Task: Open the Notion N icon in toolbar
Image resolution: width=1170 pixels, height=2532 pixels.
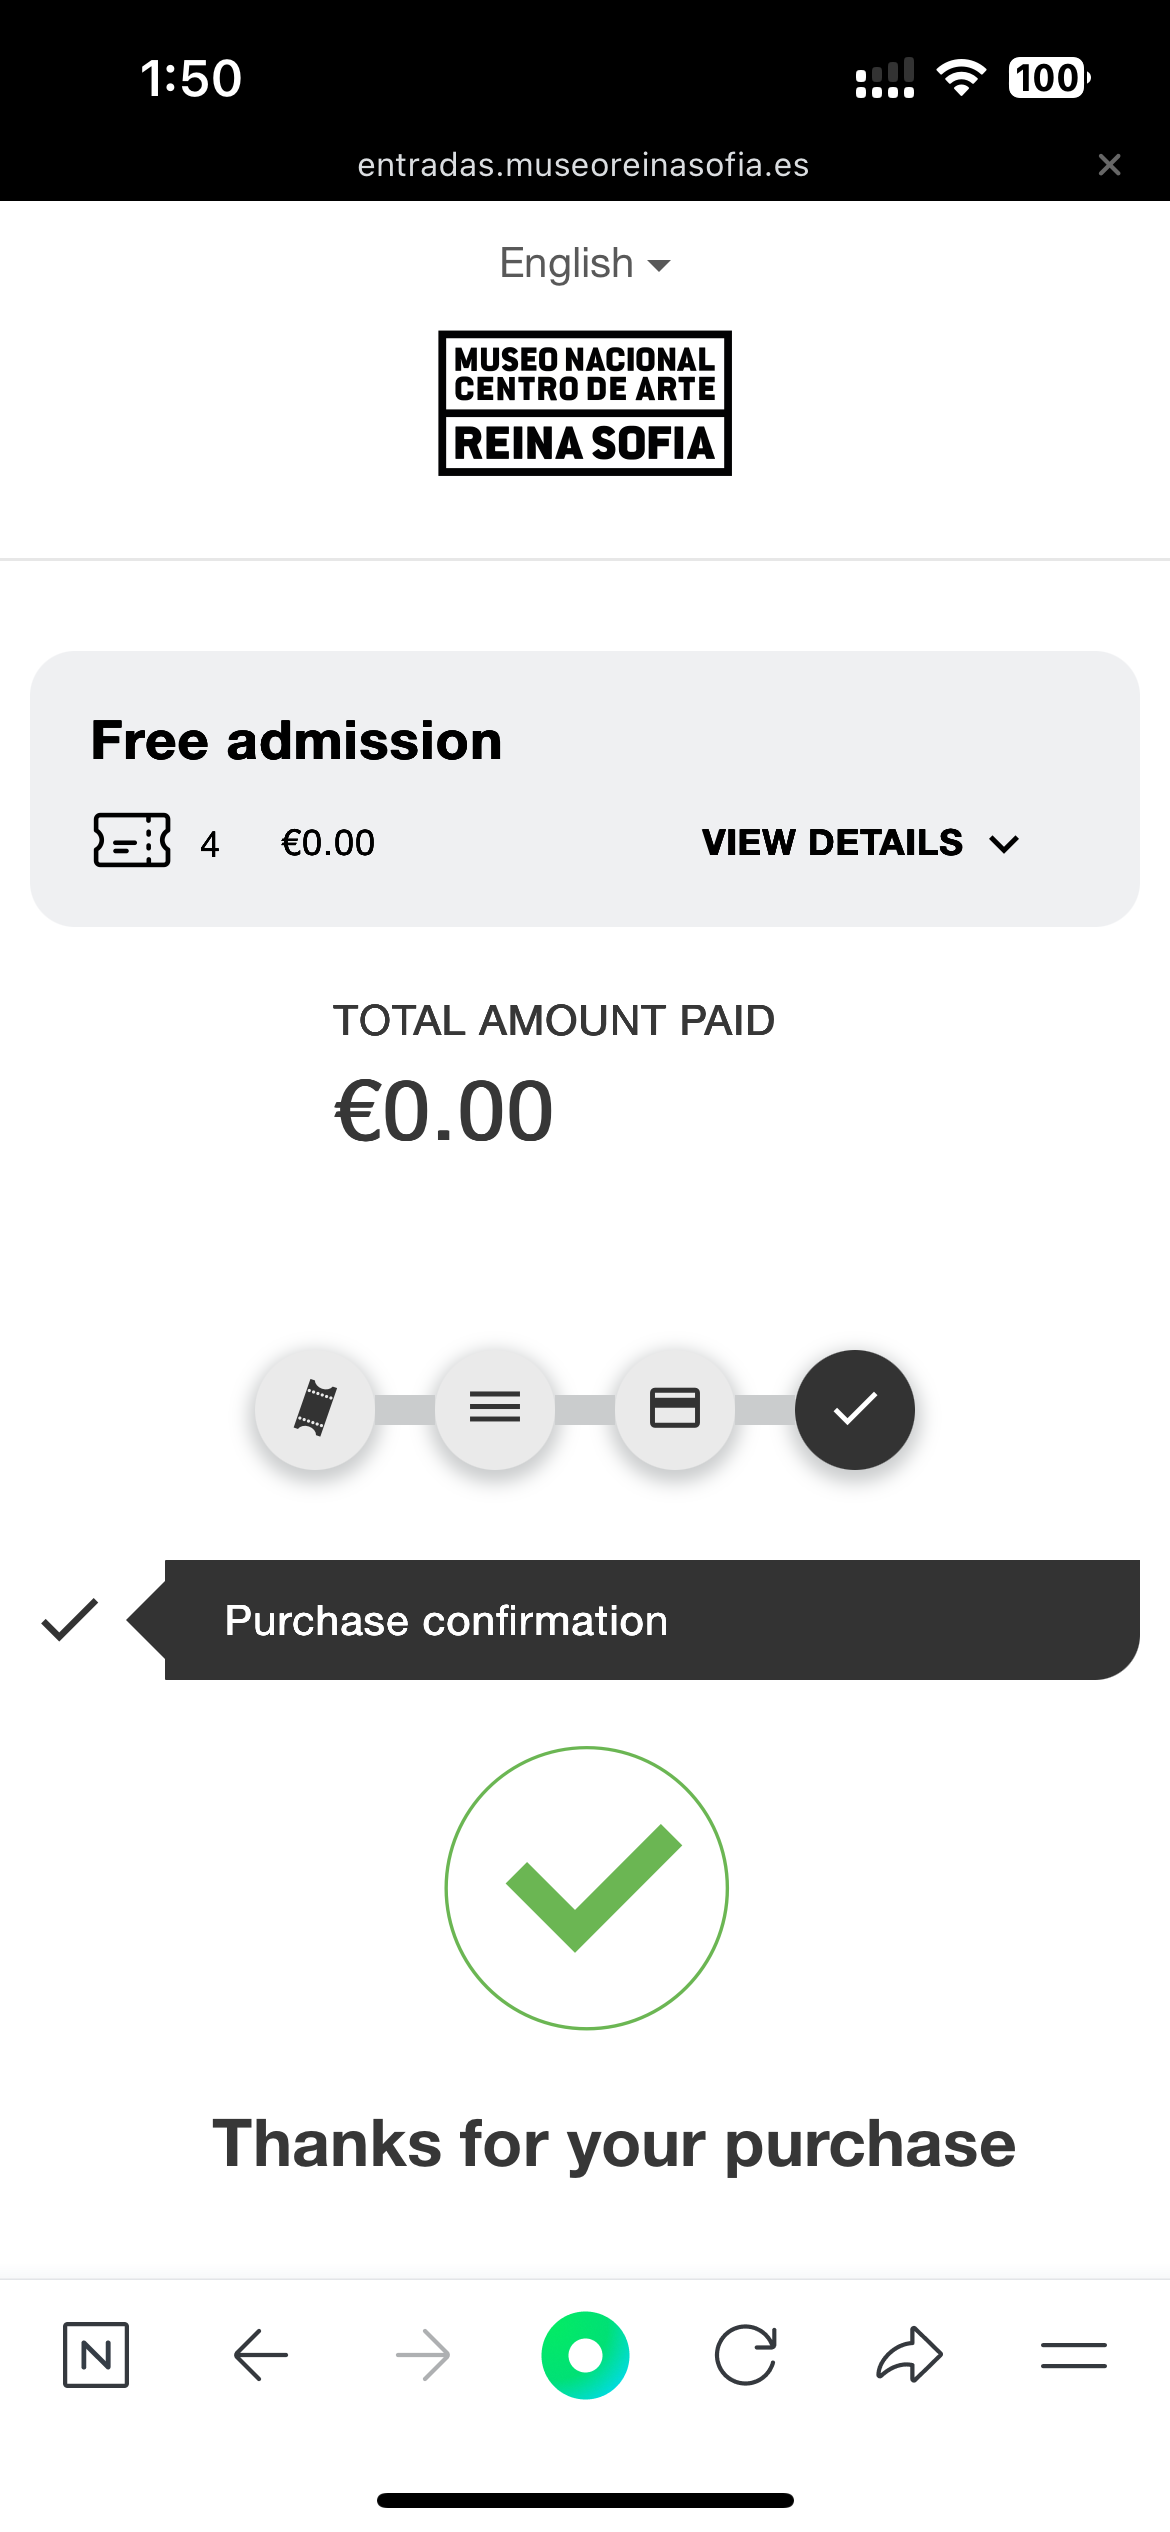Action: pyautogui.click(x=96, y=2355)
